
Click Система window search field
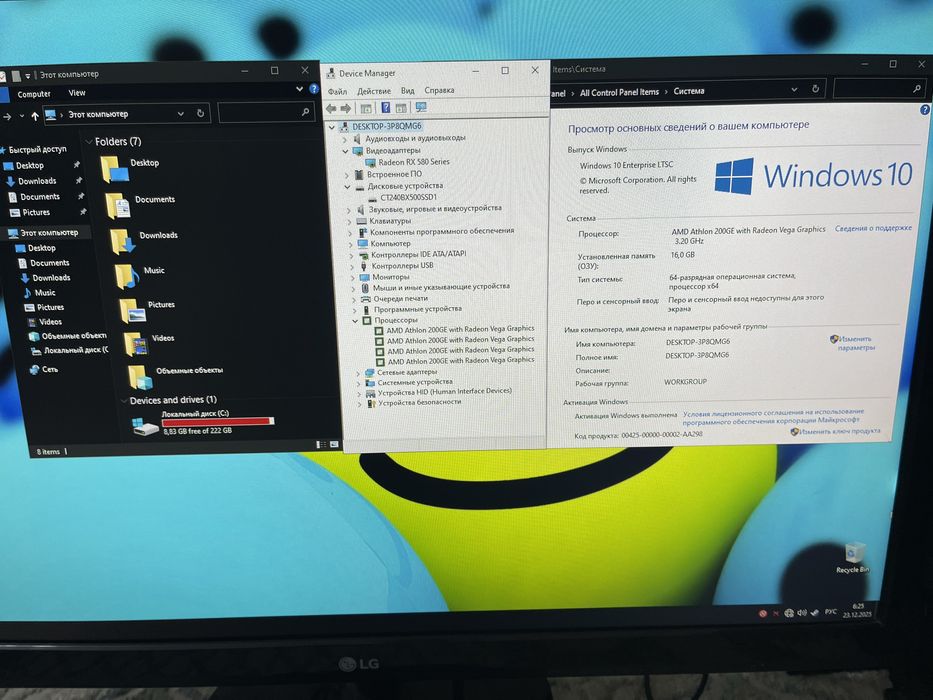coord(879,89)
